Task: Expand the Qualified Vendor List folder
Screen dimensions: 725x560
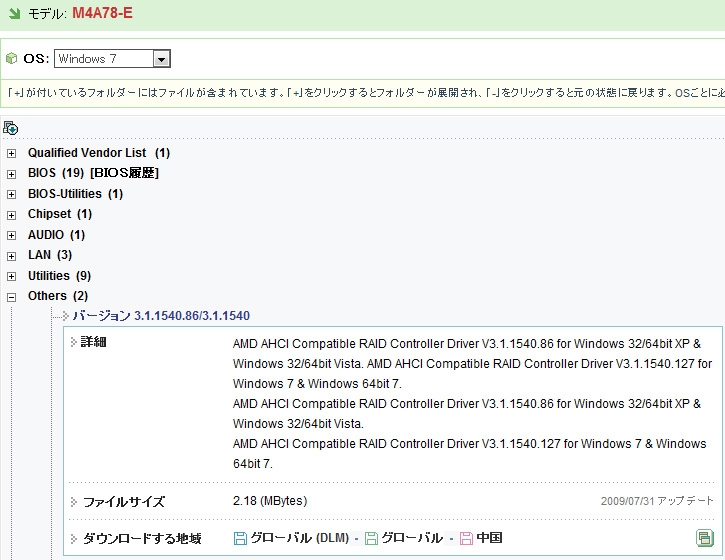Action: 12,154
